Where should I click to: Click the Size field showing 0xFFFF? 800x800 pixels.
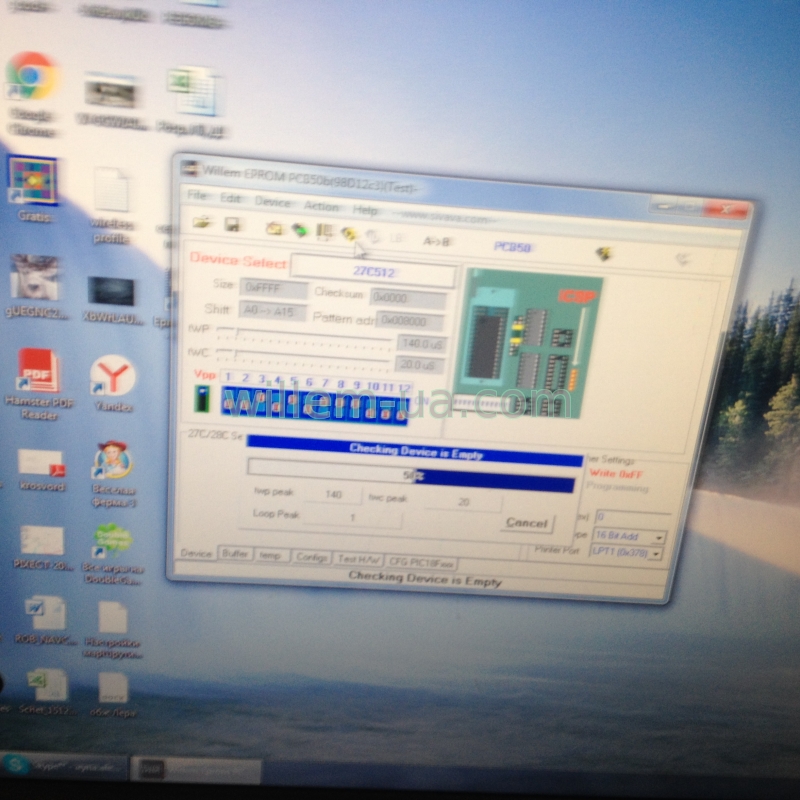coord(274,288)
